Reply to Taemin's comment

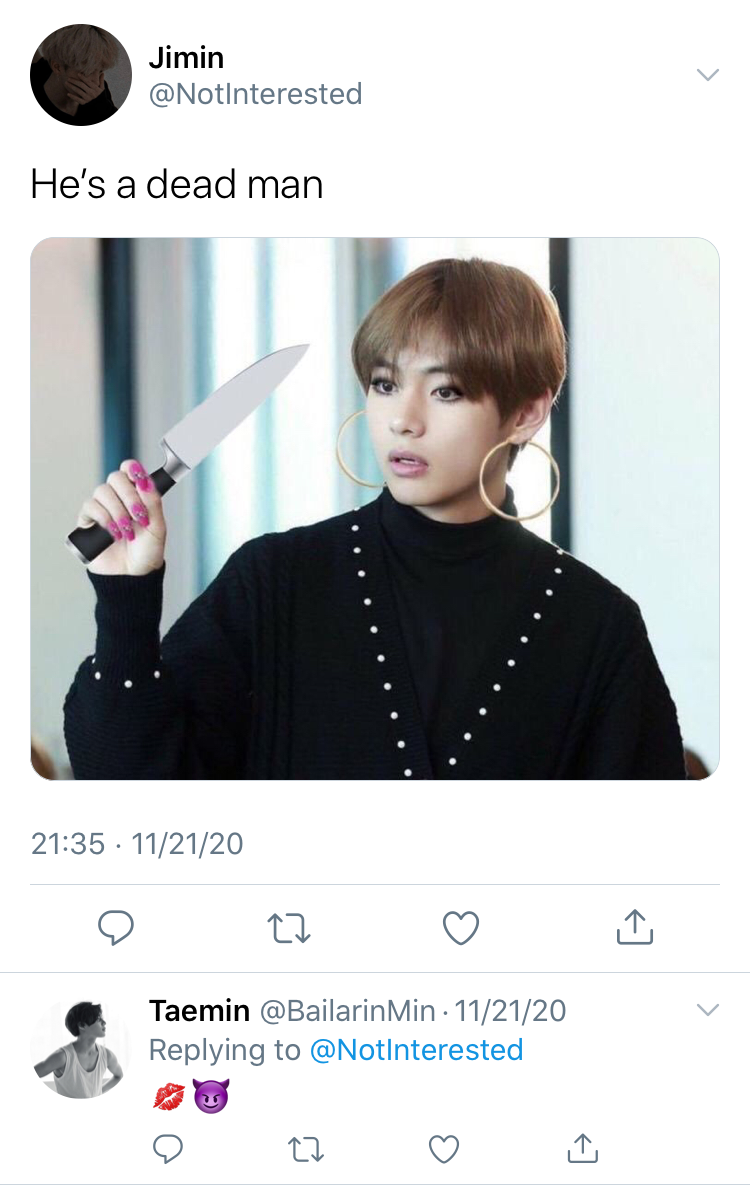pyautogui.click(x=168, y=1149)
